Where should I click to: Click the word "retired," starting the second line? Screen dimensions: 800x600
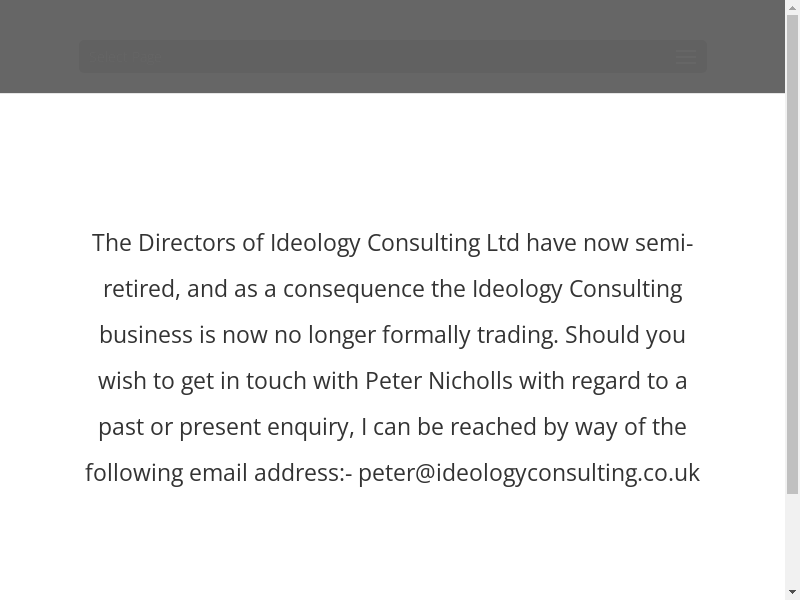[x=141, y=289]
